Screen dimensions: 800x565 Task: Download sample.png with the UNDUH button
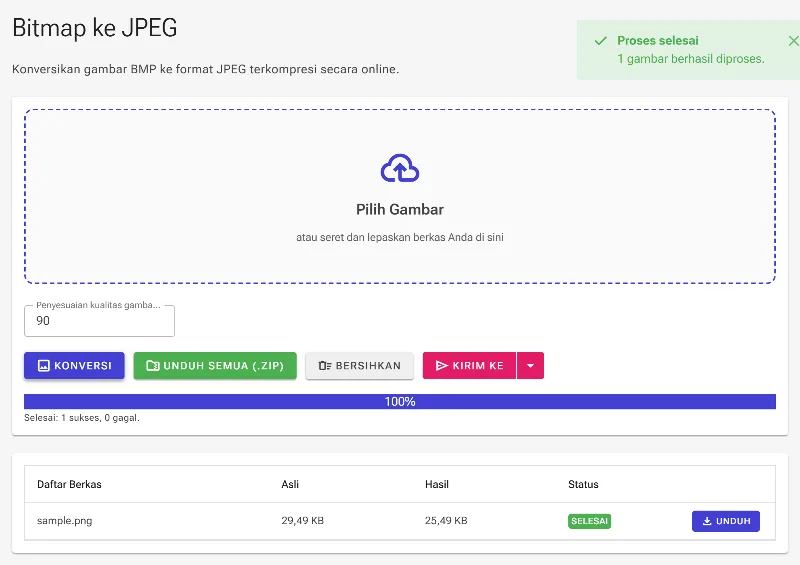726,521
